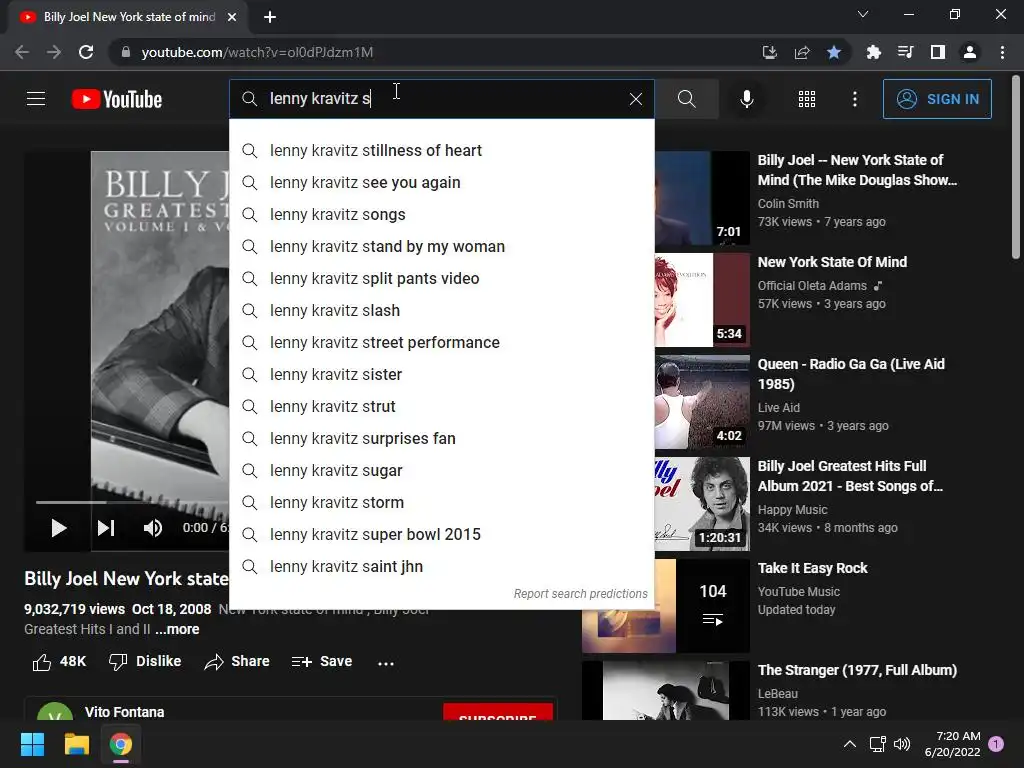
Task: Select suggestion 'lenny kravitz see you again'
Action: click(441, 182)
